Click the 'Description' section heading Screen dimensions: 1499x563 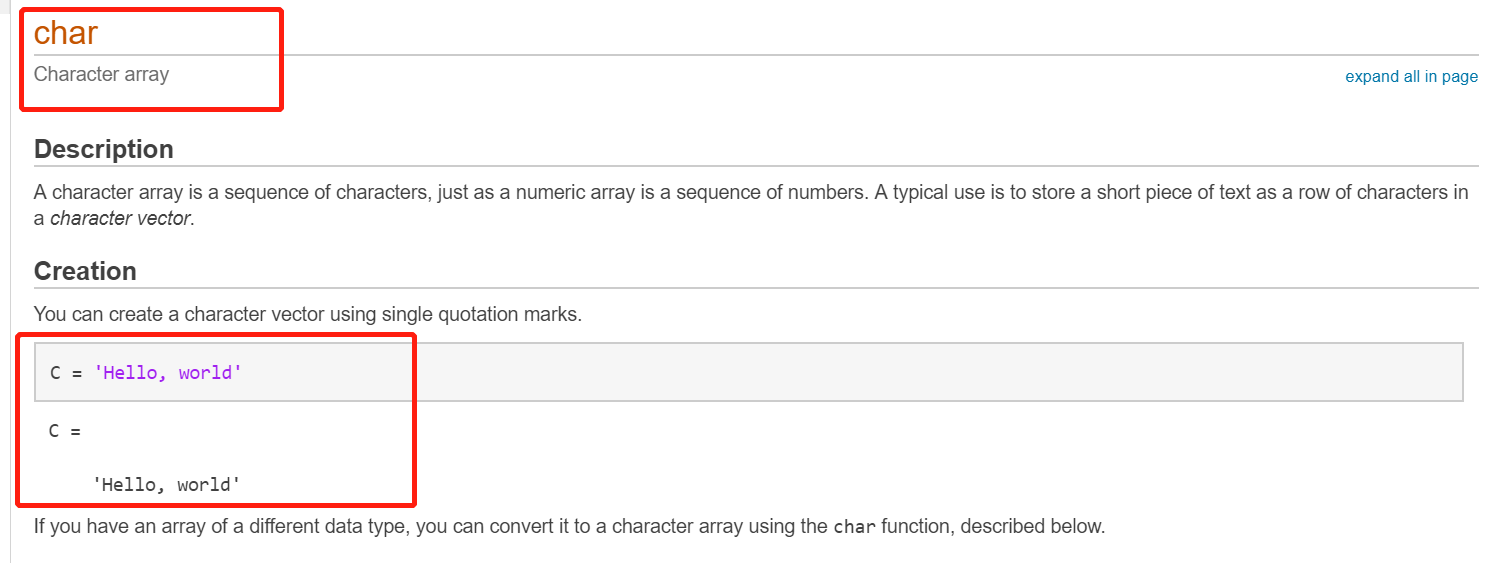(x=104, y=149)
